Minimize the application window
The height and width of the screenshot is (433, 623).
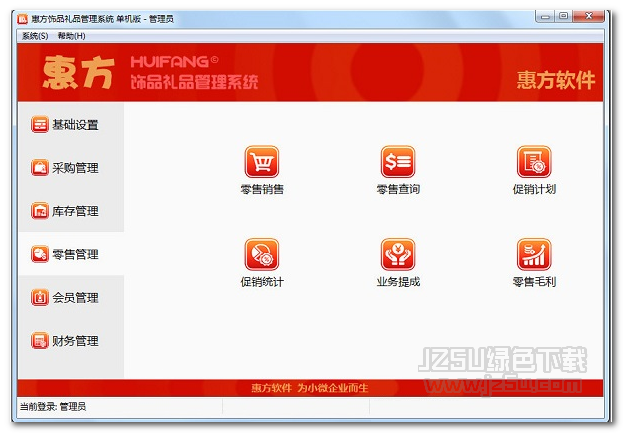tap(546, 16)
